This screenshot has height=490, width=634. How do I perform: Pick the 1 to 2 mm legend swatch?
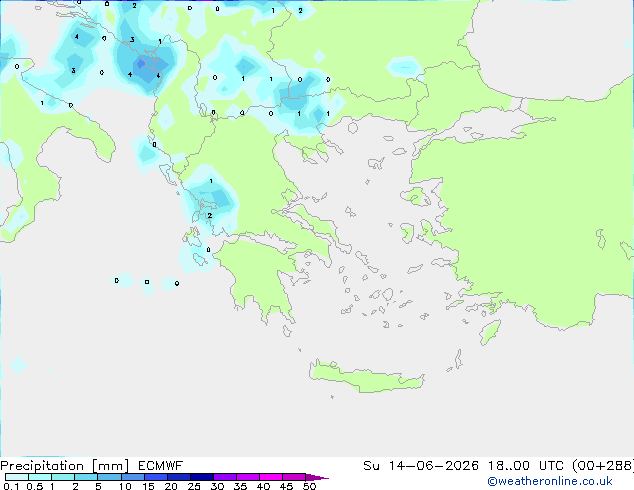pyautogui.click(x=63, y=477)
